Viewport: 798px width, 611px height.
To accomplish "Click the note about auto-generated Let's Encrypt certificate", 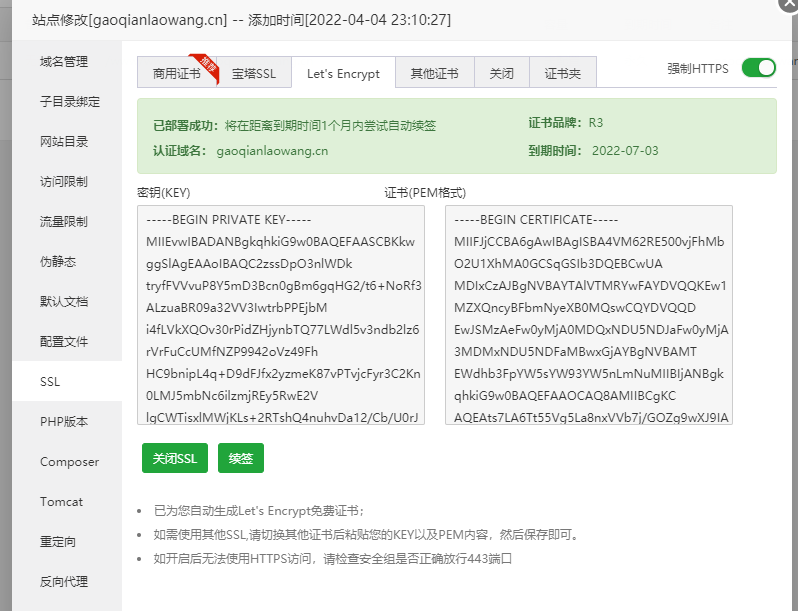I will [x=259, y=511].
